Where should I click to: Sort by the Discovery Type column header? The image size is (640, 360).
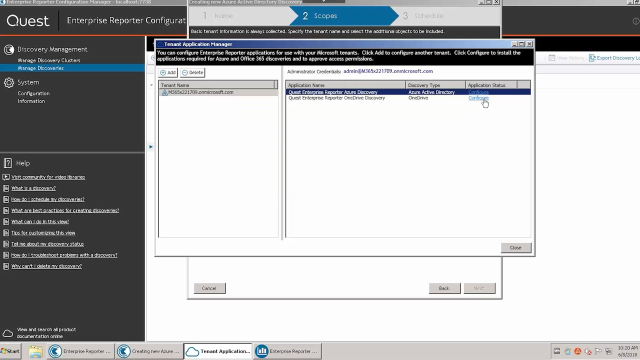tap(435, 85)
